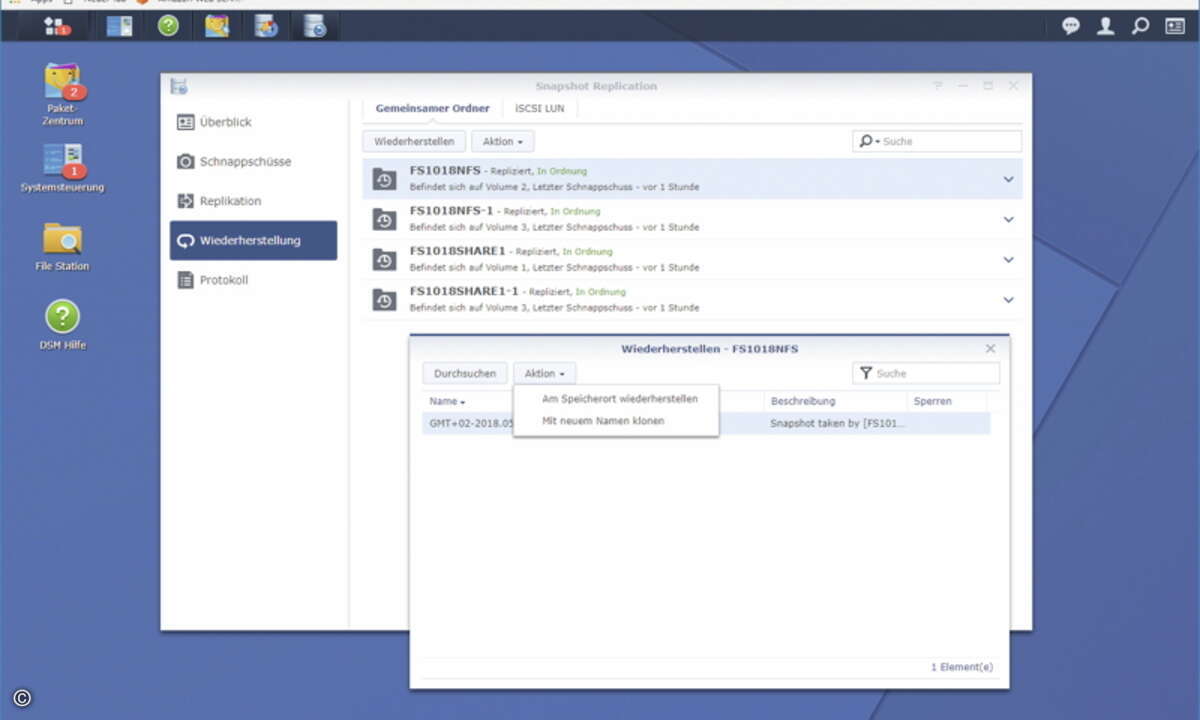The image size is (1200, 720).
Task: Open Paket-Zentrum desktop icon
Action: [62, 94]
